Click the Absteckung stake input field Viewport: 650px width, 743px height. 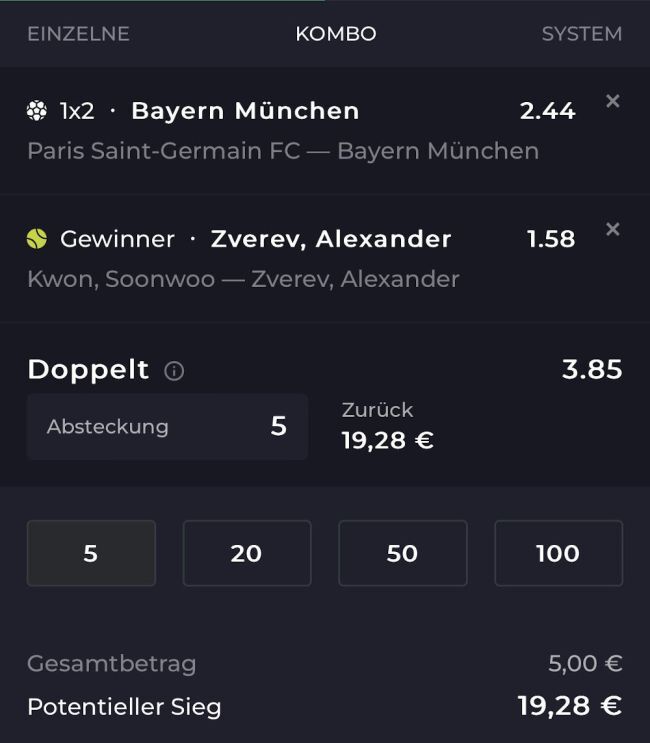[167, 426]
